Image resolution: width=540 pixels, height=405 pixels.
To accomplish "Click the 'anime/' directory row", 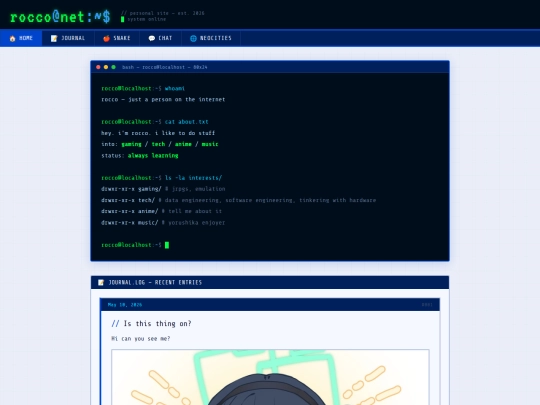I will point(161,211).
